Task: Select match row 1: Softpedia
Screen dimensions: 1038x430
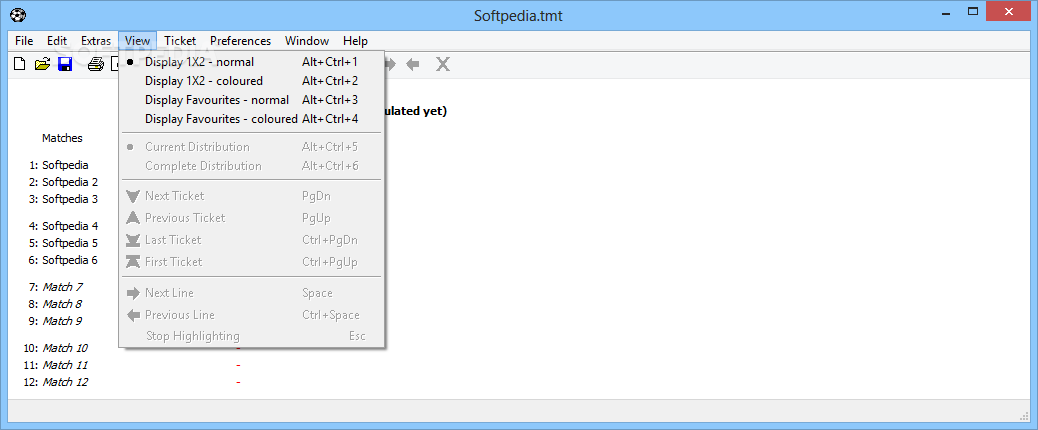Action: coord(59,165)
